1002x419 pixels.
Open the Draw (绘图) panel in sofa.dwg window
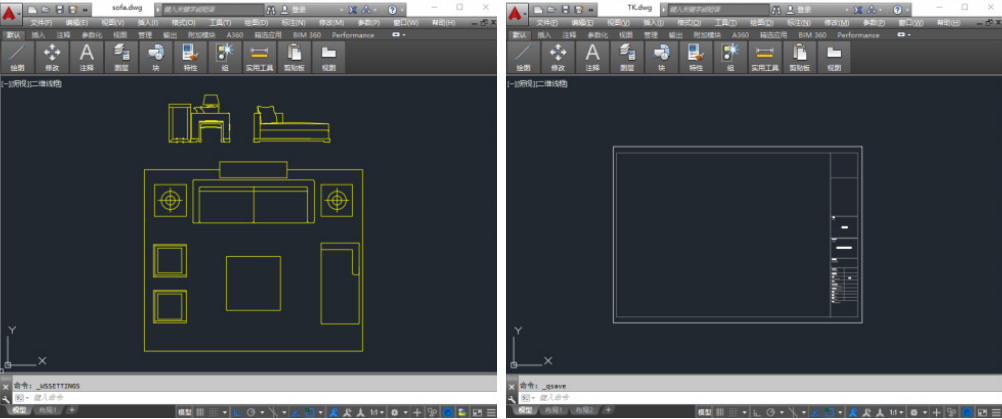(x=17, y=57)
